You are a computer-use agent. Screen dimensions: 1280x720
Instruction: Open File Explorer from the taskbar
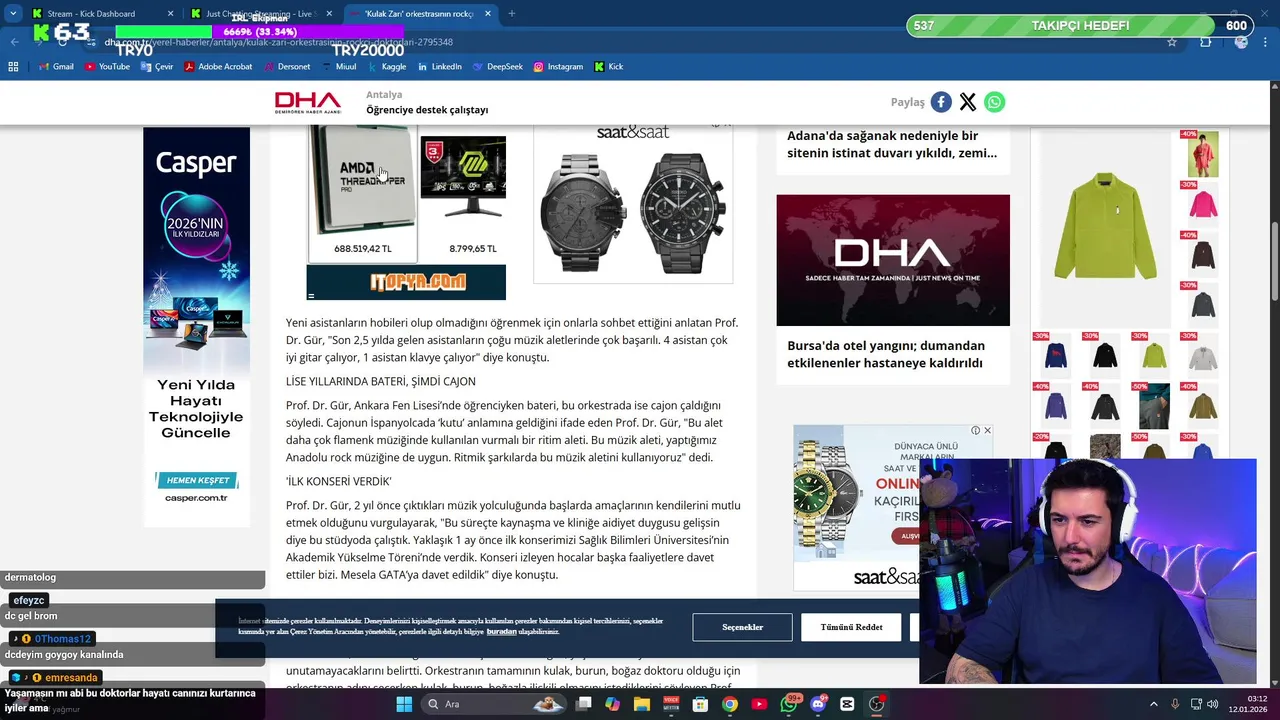642,704
